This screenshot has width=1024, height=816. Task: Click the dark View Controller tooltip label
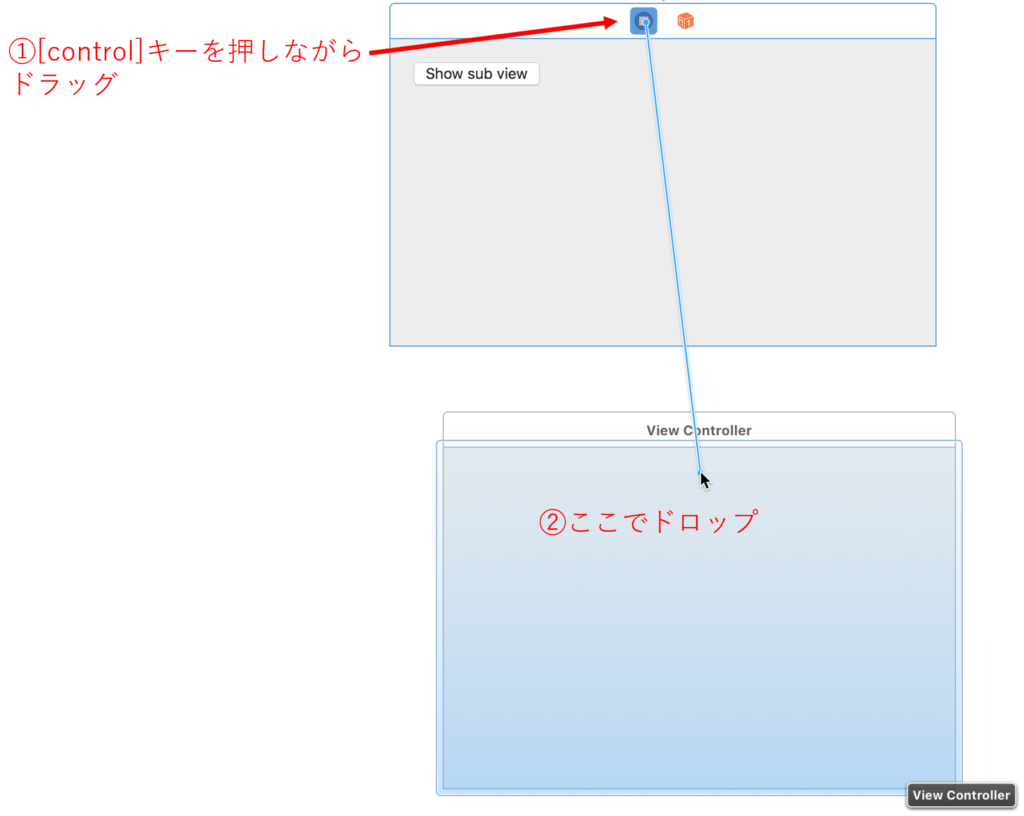(960, 795)
